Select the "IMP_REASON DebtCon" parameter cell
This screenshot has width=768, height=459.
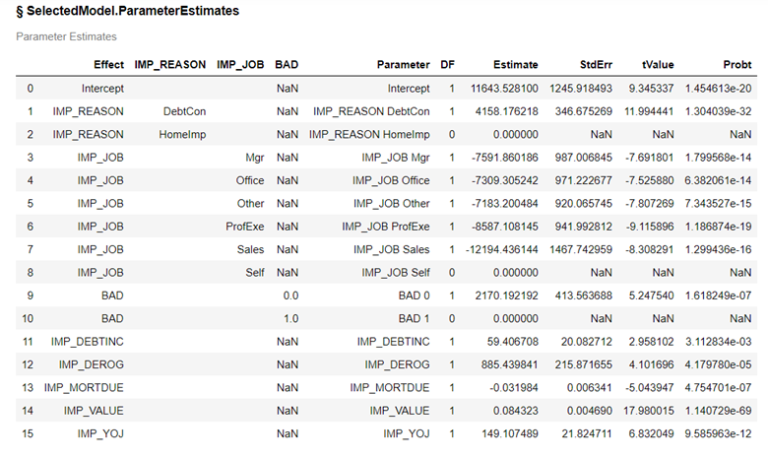click(371, 111)
